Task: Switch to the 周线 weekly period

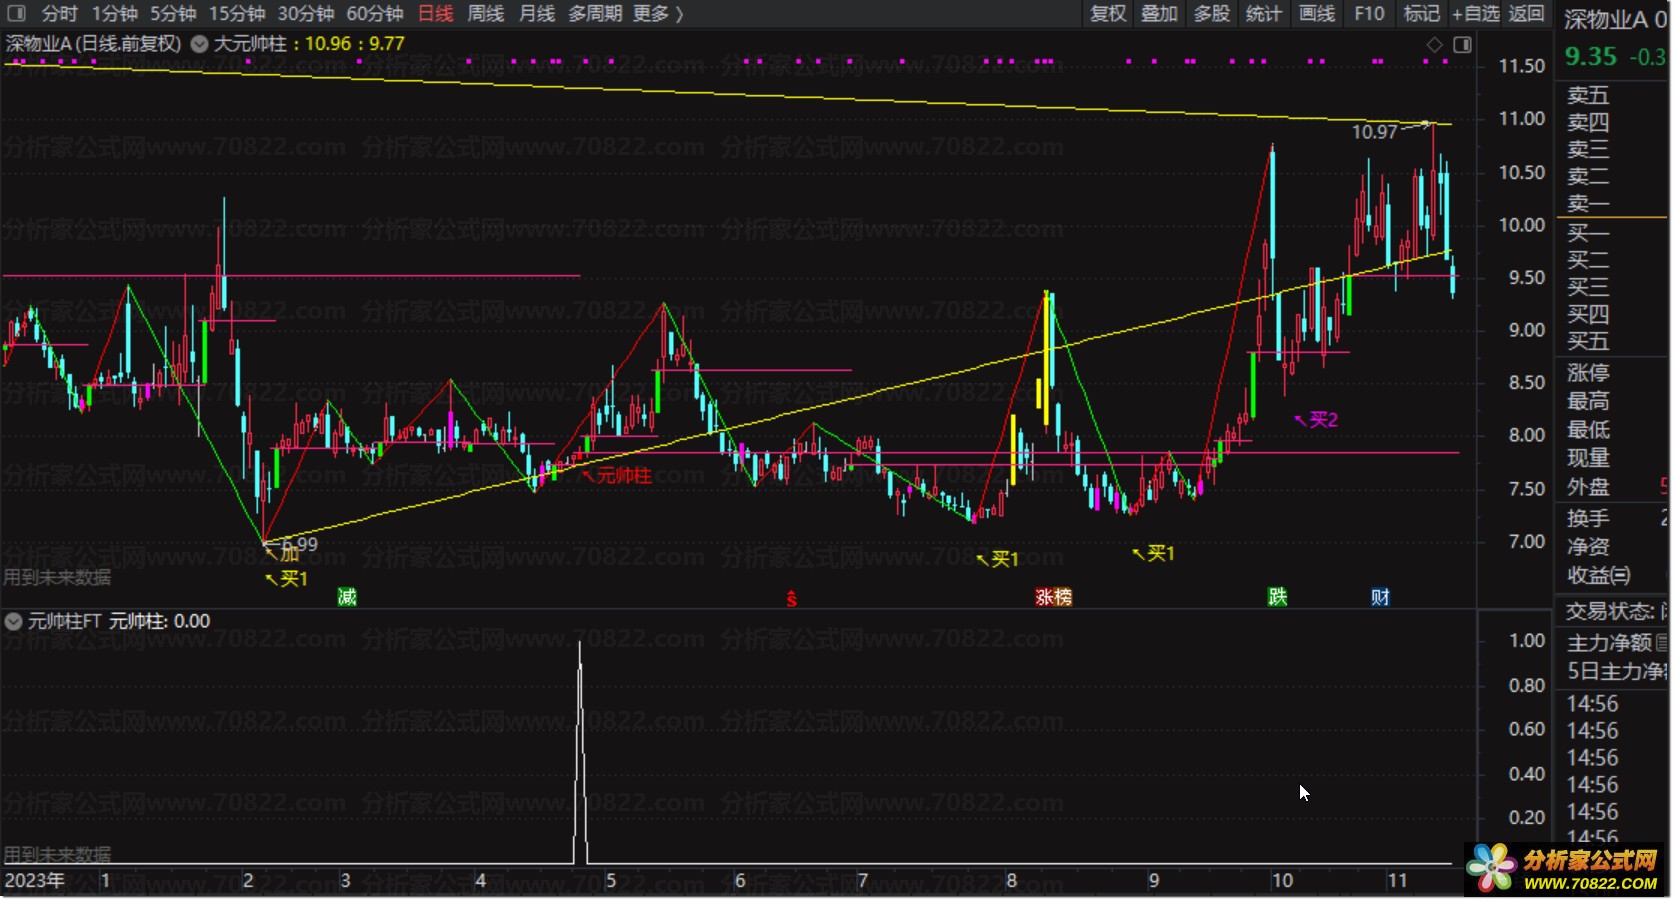Action: (486, 14)
